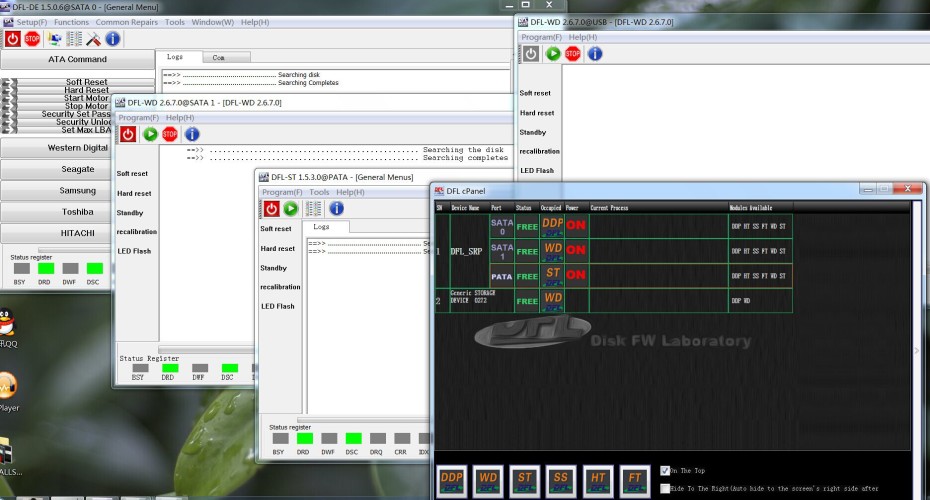Viewport: 930px width, 500px height.
Task: Select the Logs tab in DFL-ST PATA window
Action: (326, 227)
